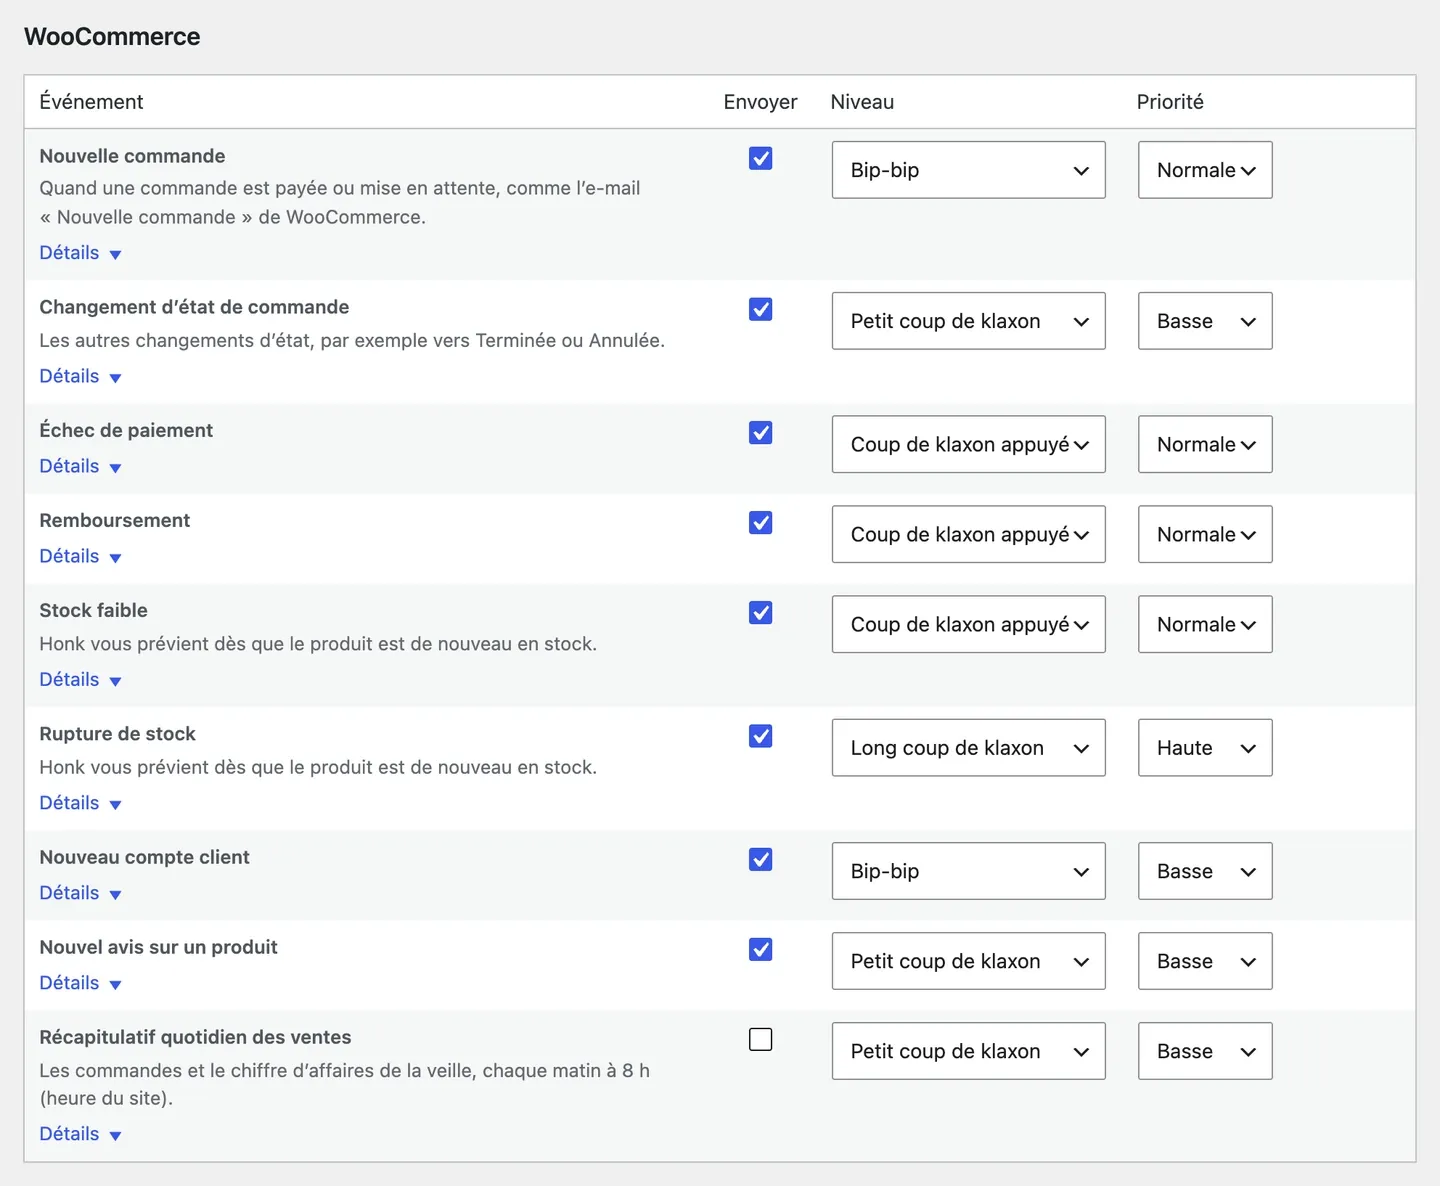The width and height of the screenshot is (1440, 1186).
Task: Click the WooCommerce section heading
Action: click(112, 37)
